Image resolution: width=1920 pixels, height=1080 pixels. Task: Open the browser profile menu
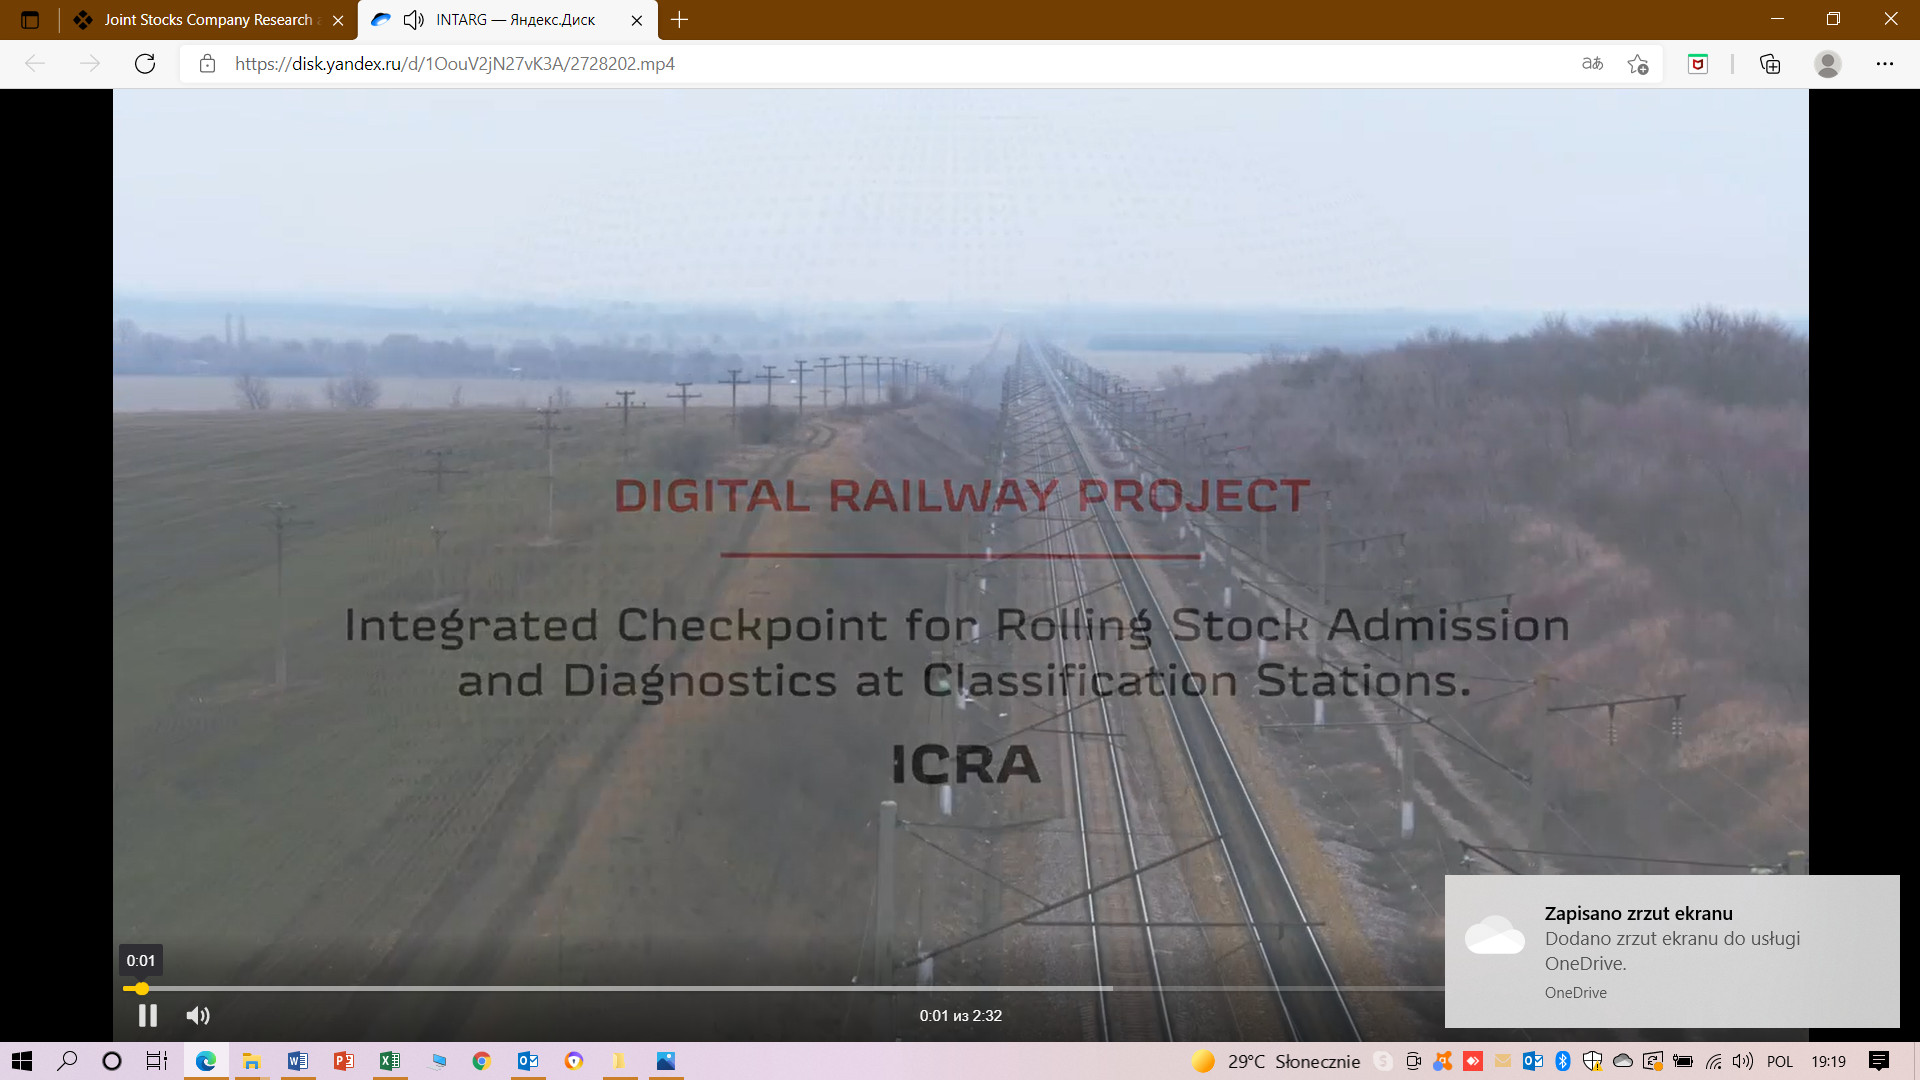pos(1828,64)
